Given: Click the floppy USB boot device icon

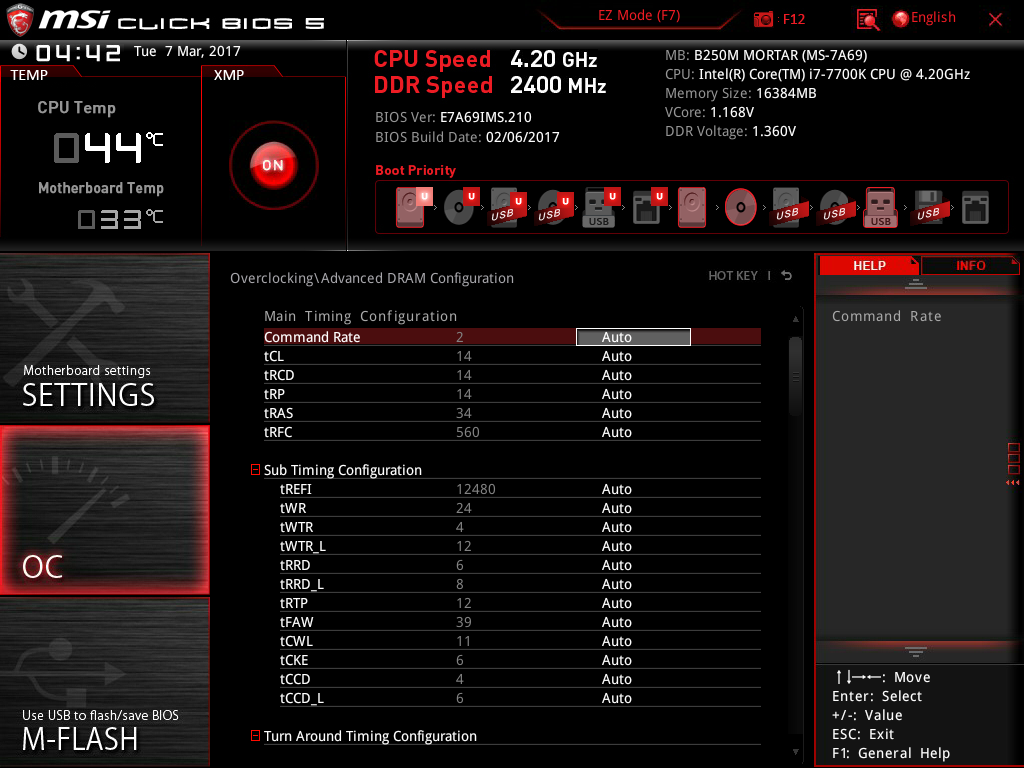Looking at the screenshot, I should click(928, 208).
